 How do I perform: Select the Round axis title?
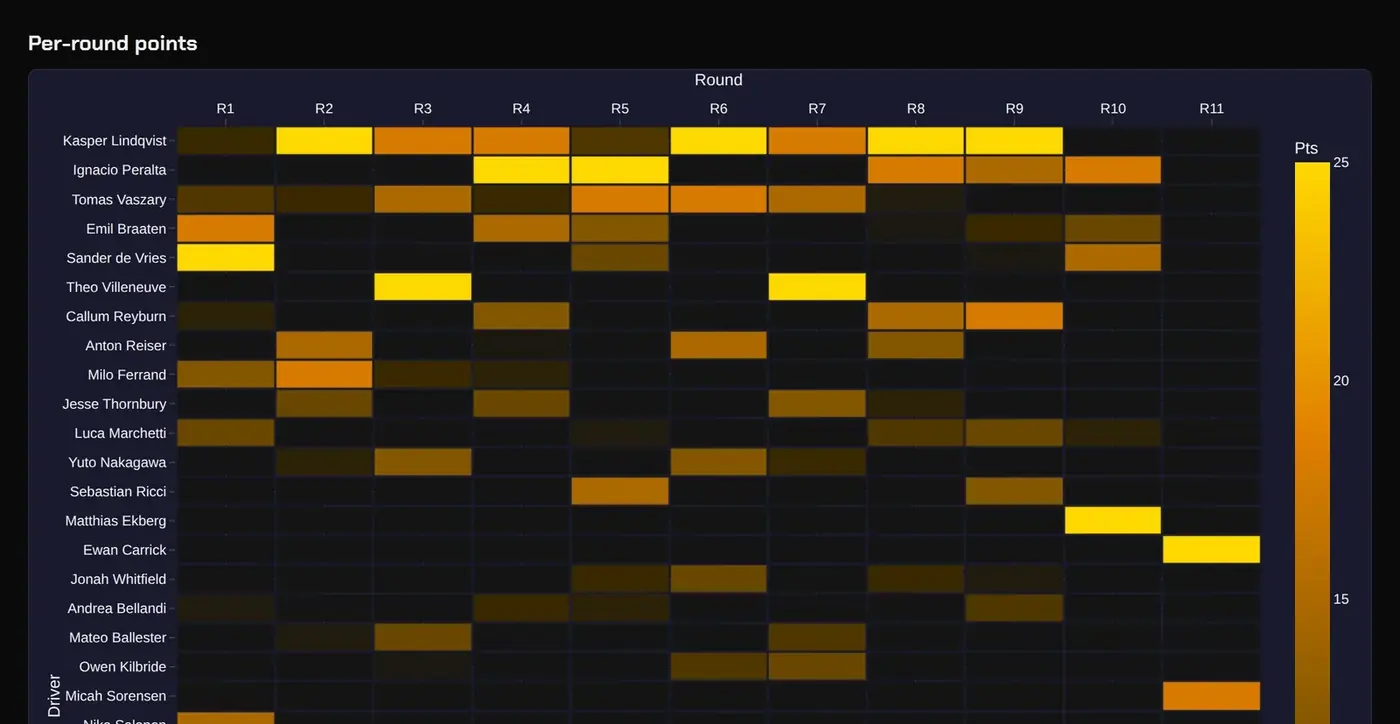718,80
